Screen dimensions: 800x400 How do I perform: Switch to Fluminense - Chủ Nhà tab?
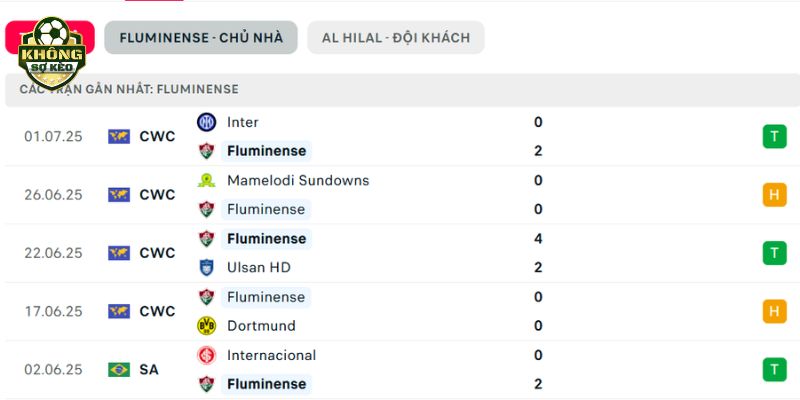pyautogui.click(x=201, y=37)
